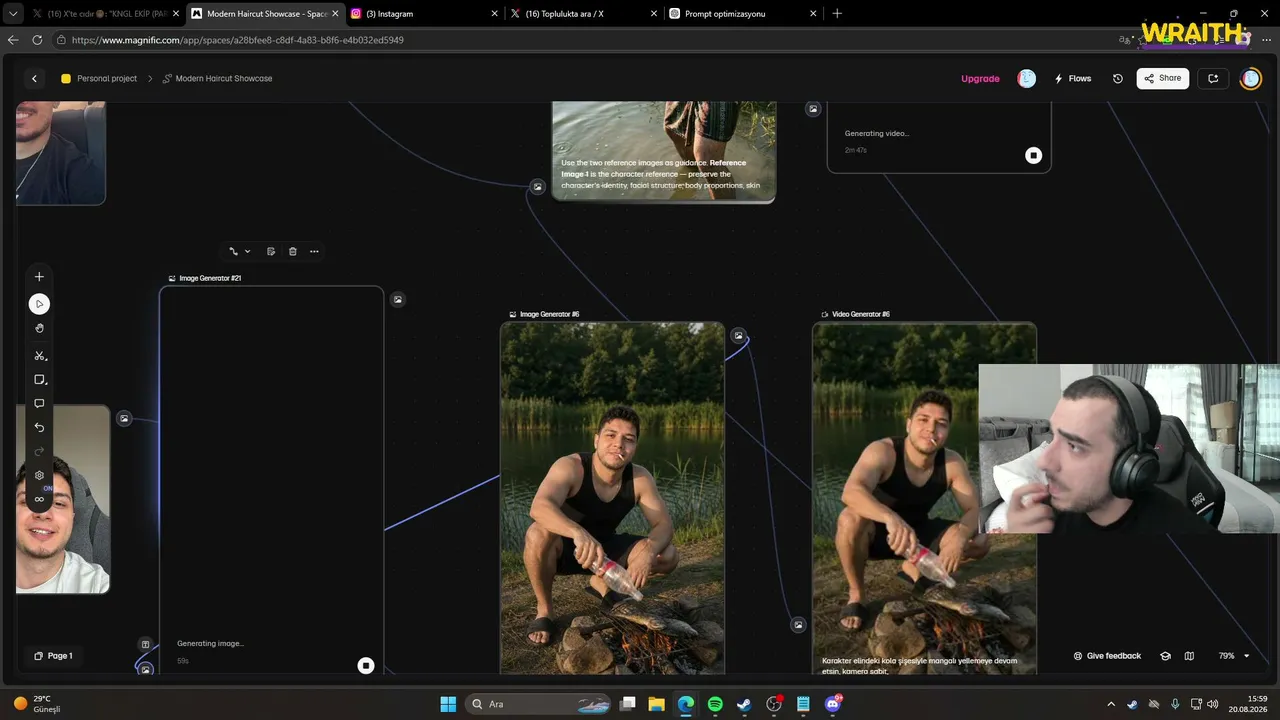Open Discord from the taskbar
Screen dimensions: 1280x720
point(833,704)
